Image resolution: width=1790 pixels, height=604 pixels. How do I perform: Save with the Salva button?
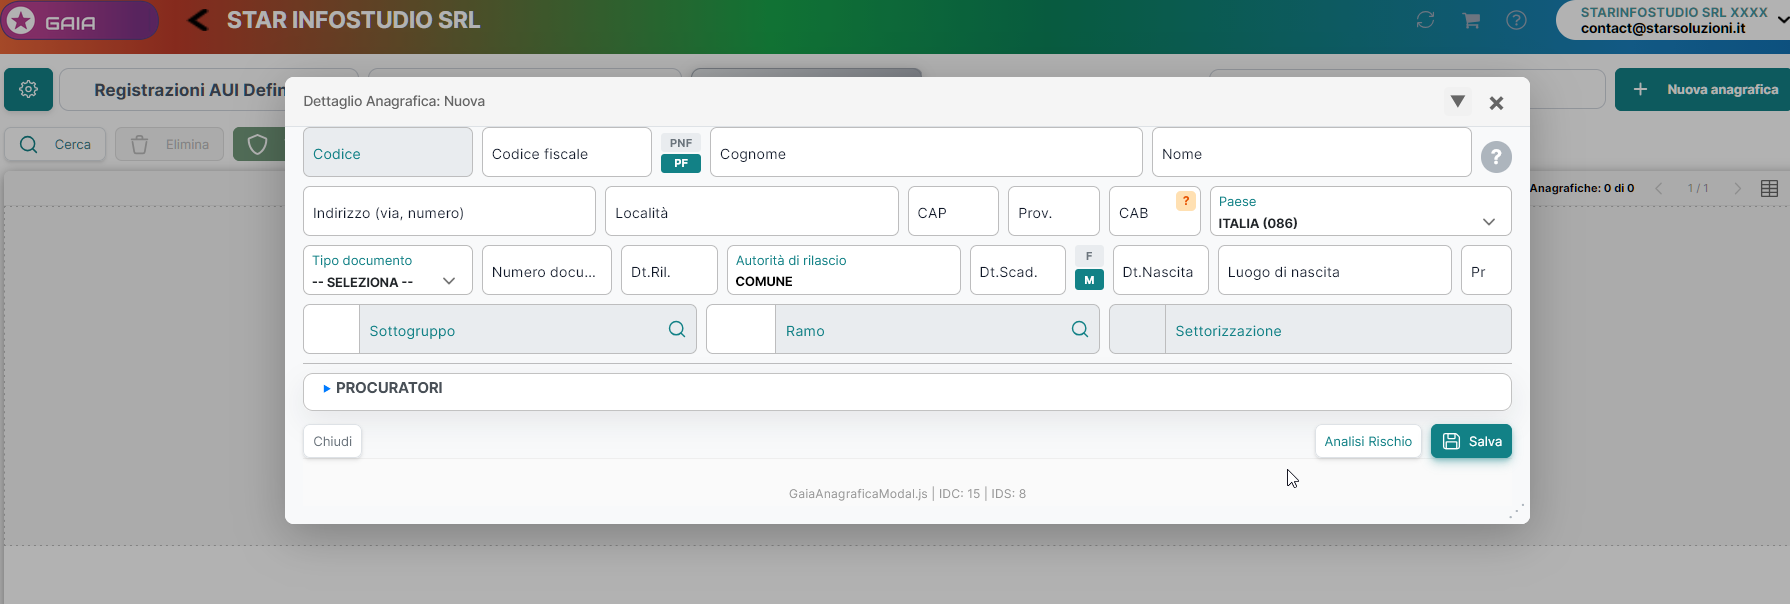point(1471,441)
